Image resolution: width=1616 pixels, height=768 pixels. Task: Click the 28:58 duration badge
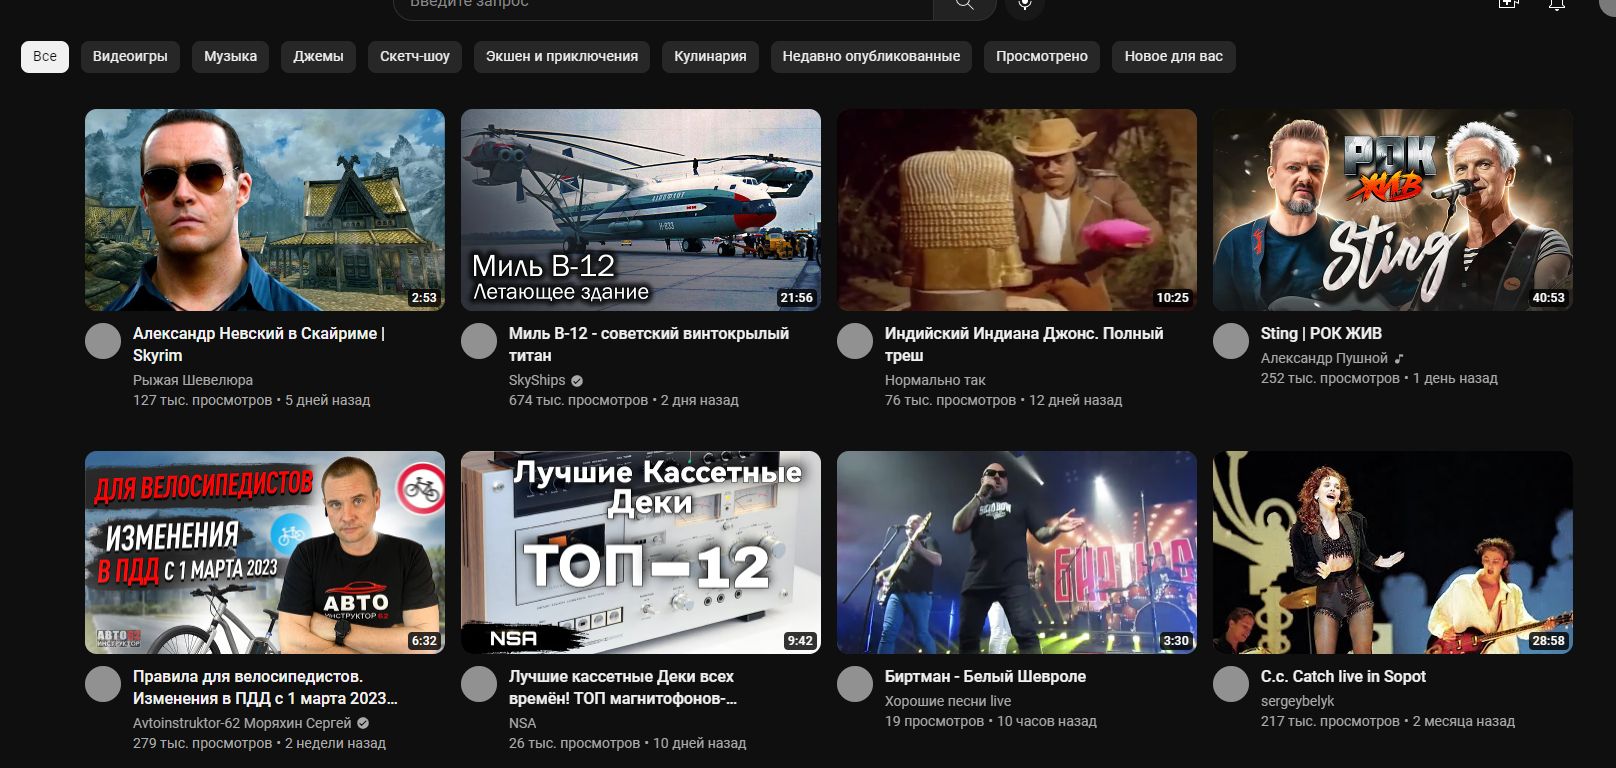coord(1549,641)
